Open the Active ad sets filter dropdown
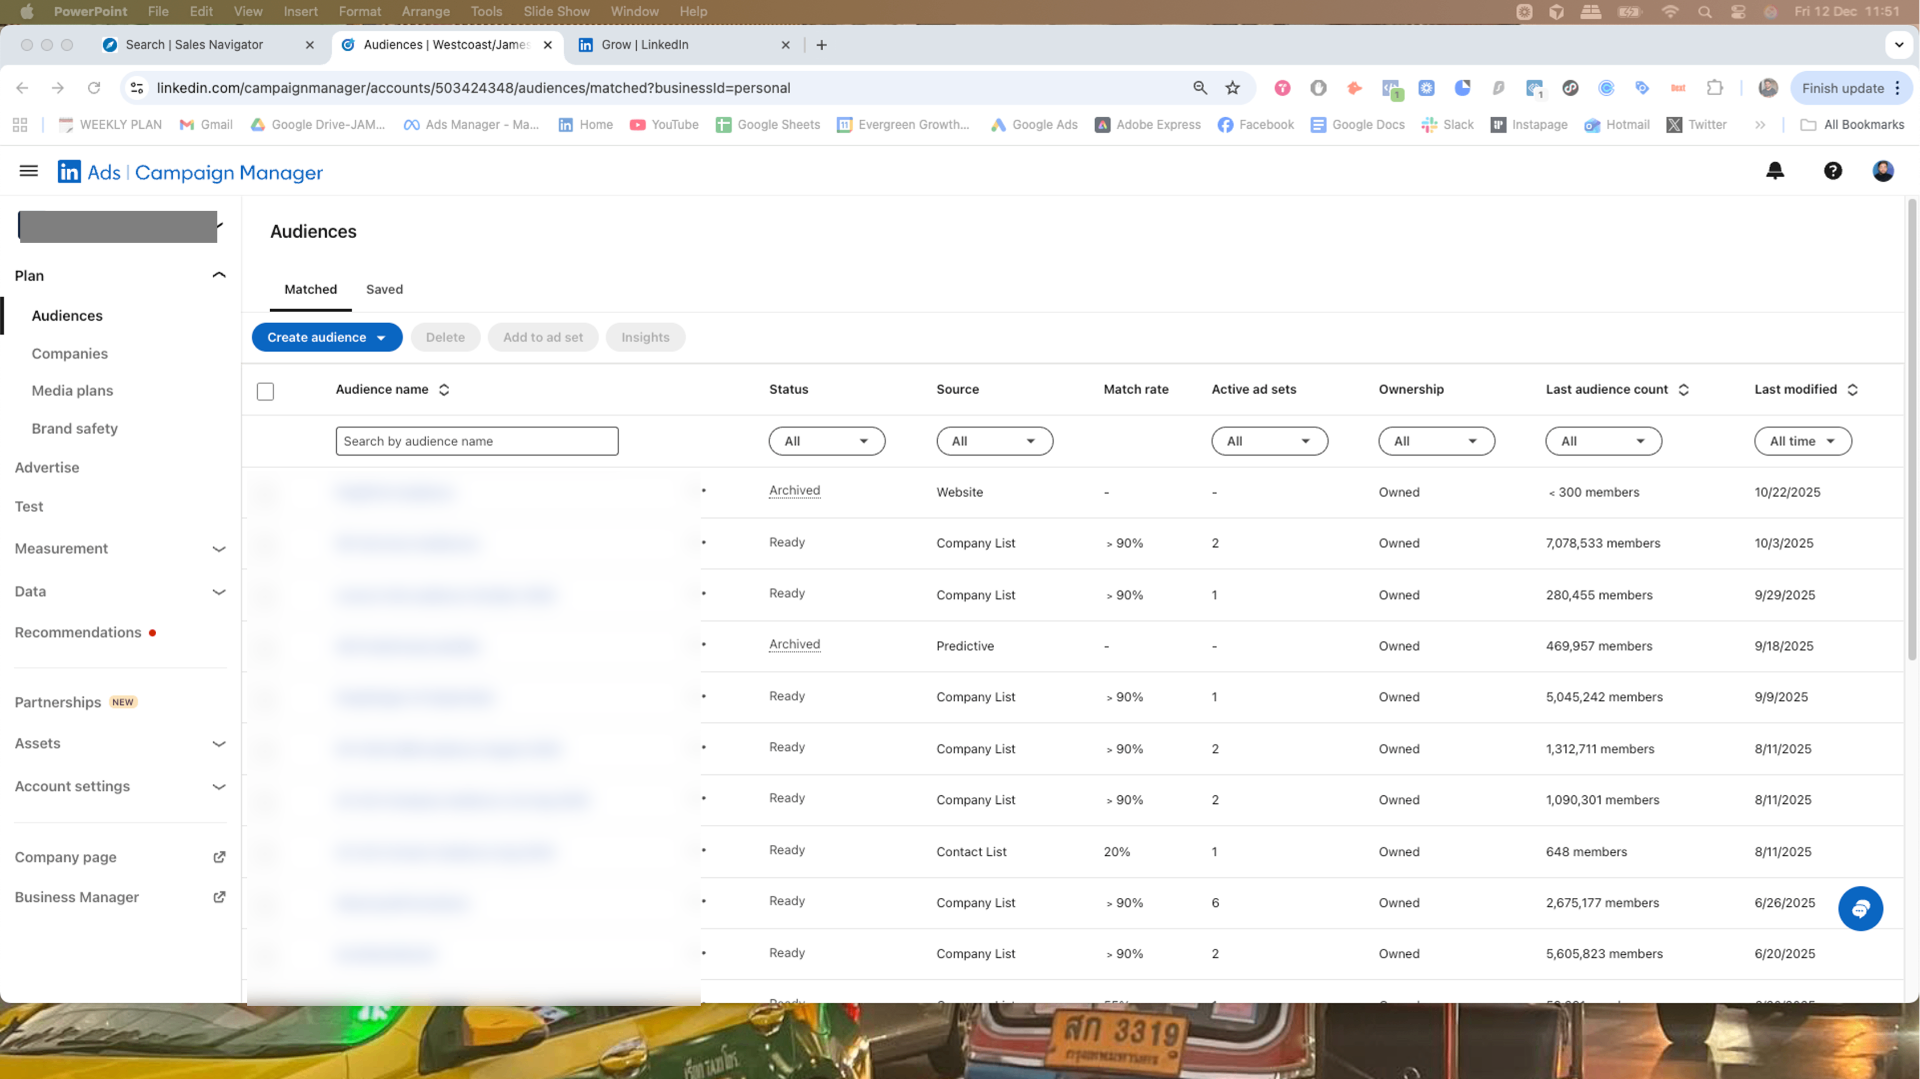The height and width of the screenshot is (1079, 1920). [x=1269, y=441]
